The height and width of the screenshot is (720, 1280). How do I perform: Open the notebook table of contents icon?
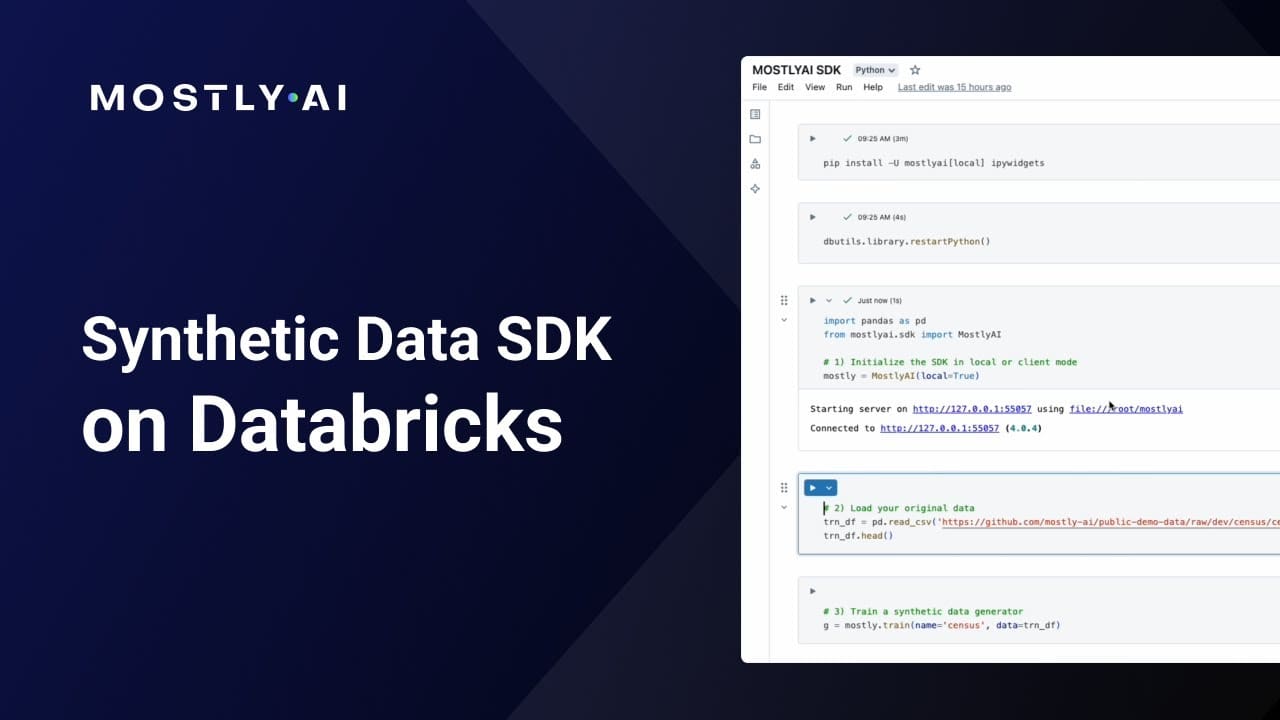point(754,113)
